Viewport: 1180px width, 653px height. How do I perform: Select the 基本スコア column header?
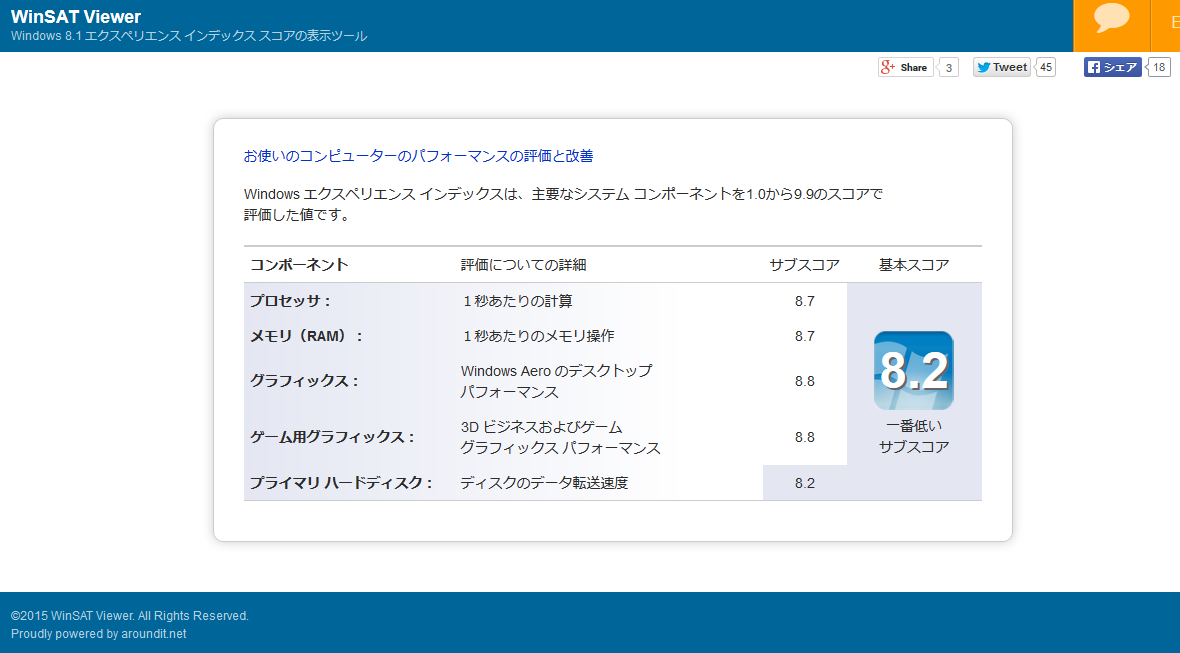(914, 265)
